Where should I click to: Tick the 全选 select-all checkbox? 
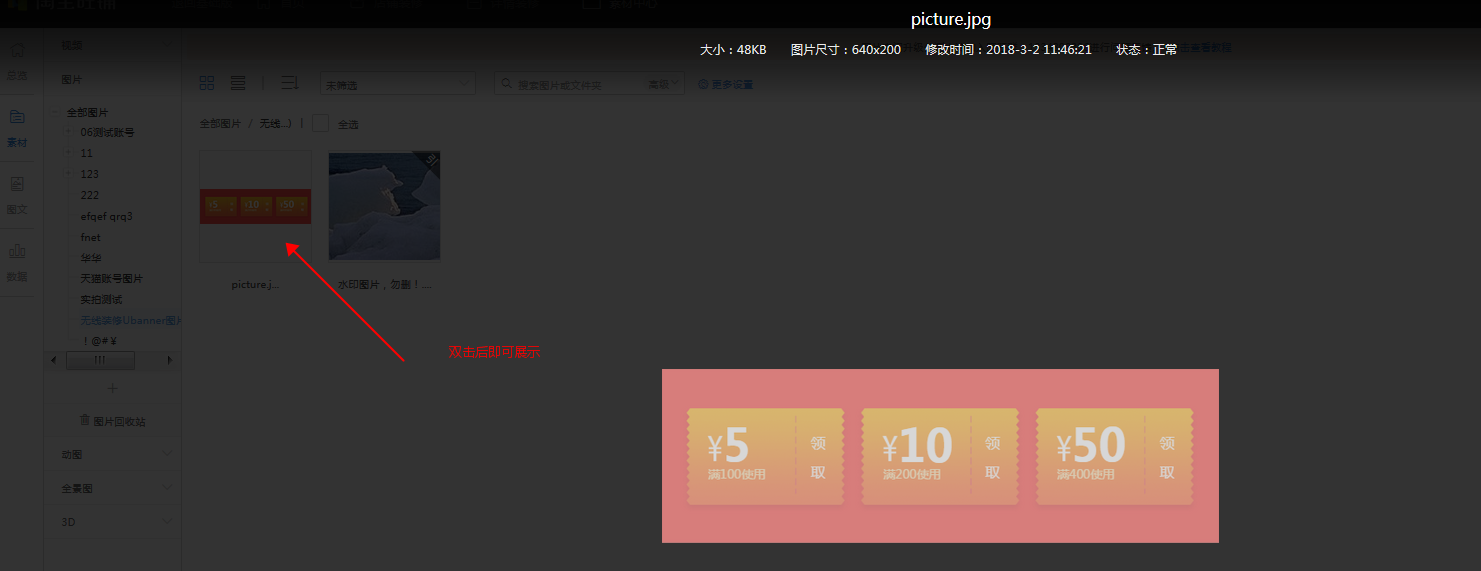click(320, 123)
